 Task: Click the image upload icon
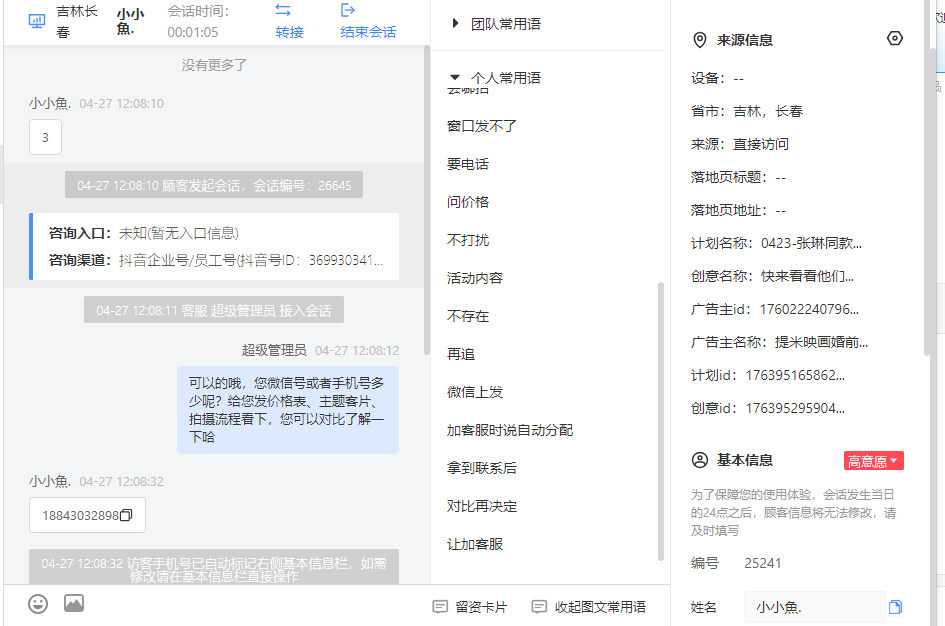(x=74, y=603)
